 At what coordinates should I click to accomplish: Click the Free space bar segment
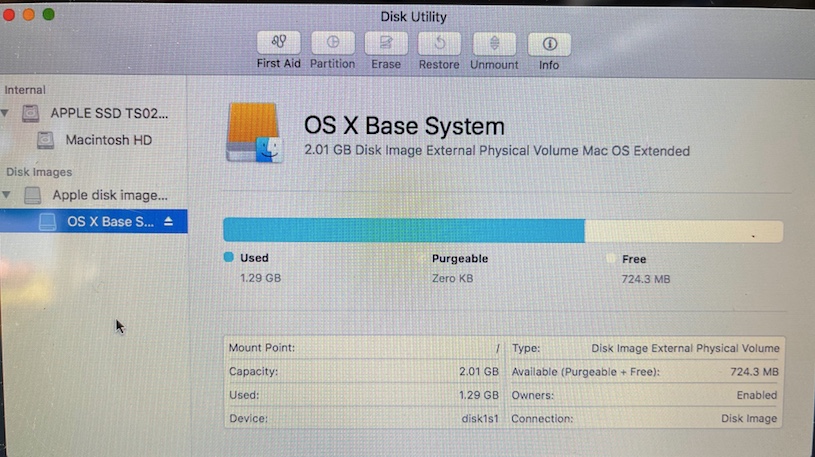coord(684,231)
